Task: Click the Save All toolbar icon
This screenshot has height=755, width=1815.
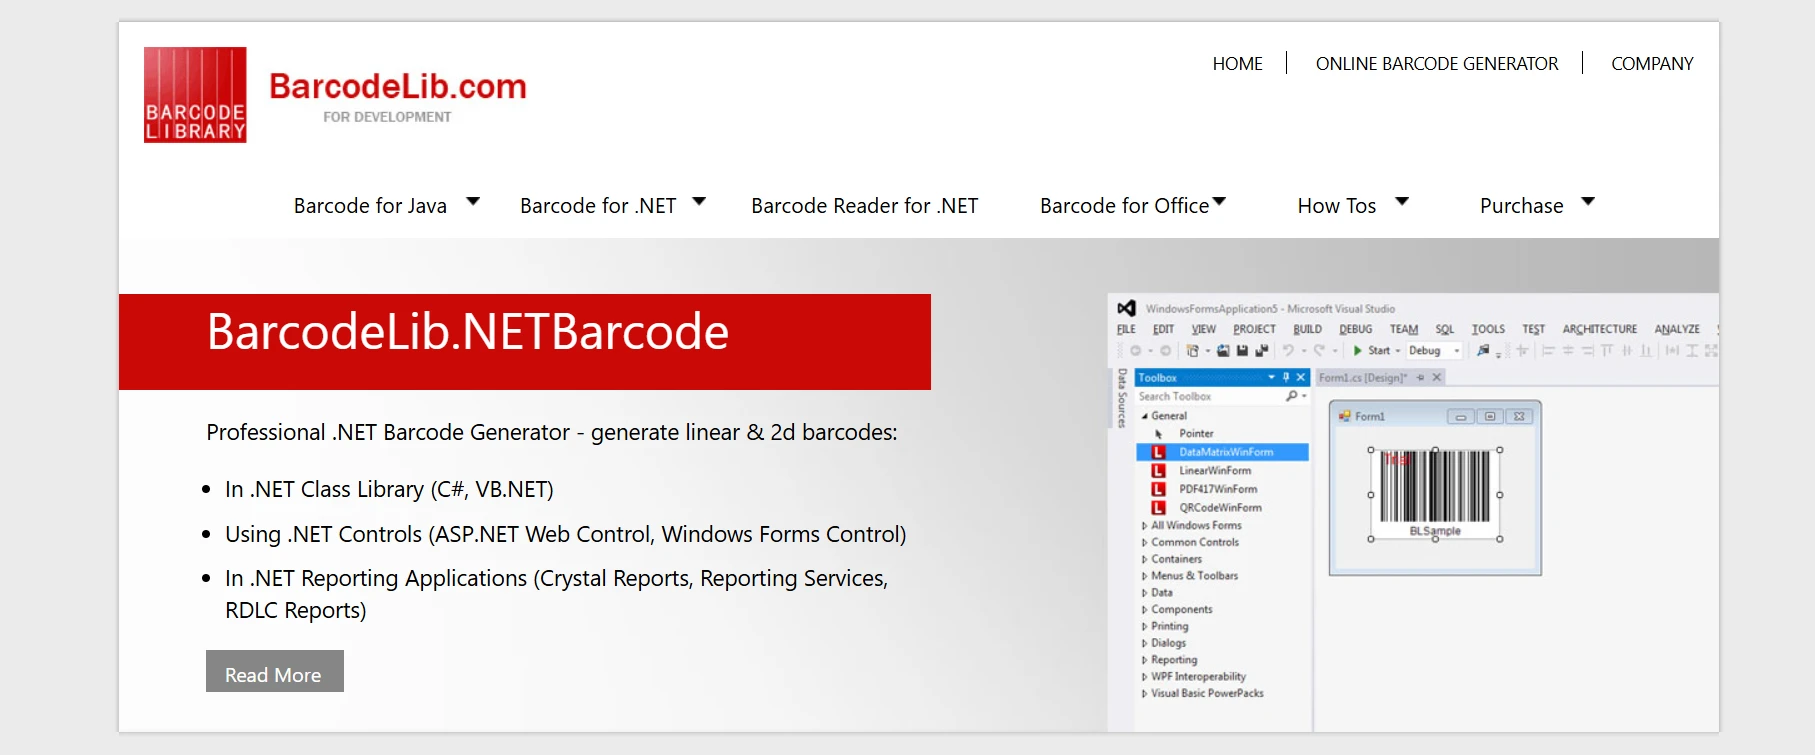Action: [x=1261, y=351]
